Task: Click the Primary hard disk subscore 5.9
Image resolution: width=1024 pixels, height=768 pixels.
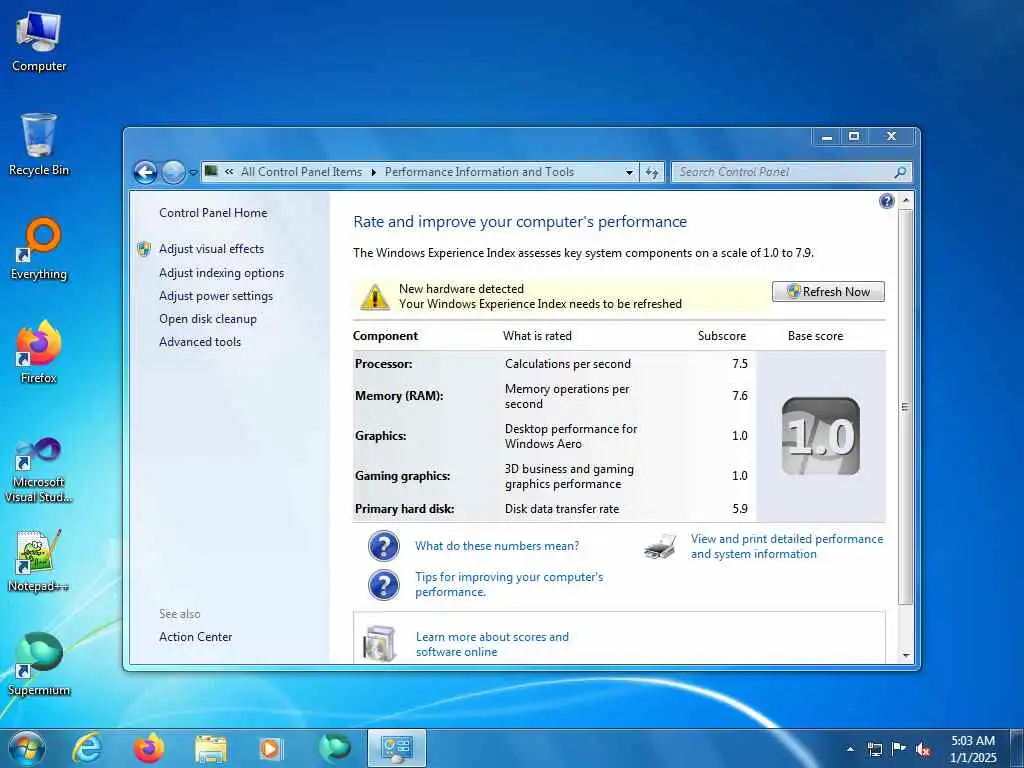Action: click(739, 509)
